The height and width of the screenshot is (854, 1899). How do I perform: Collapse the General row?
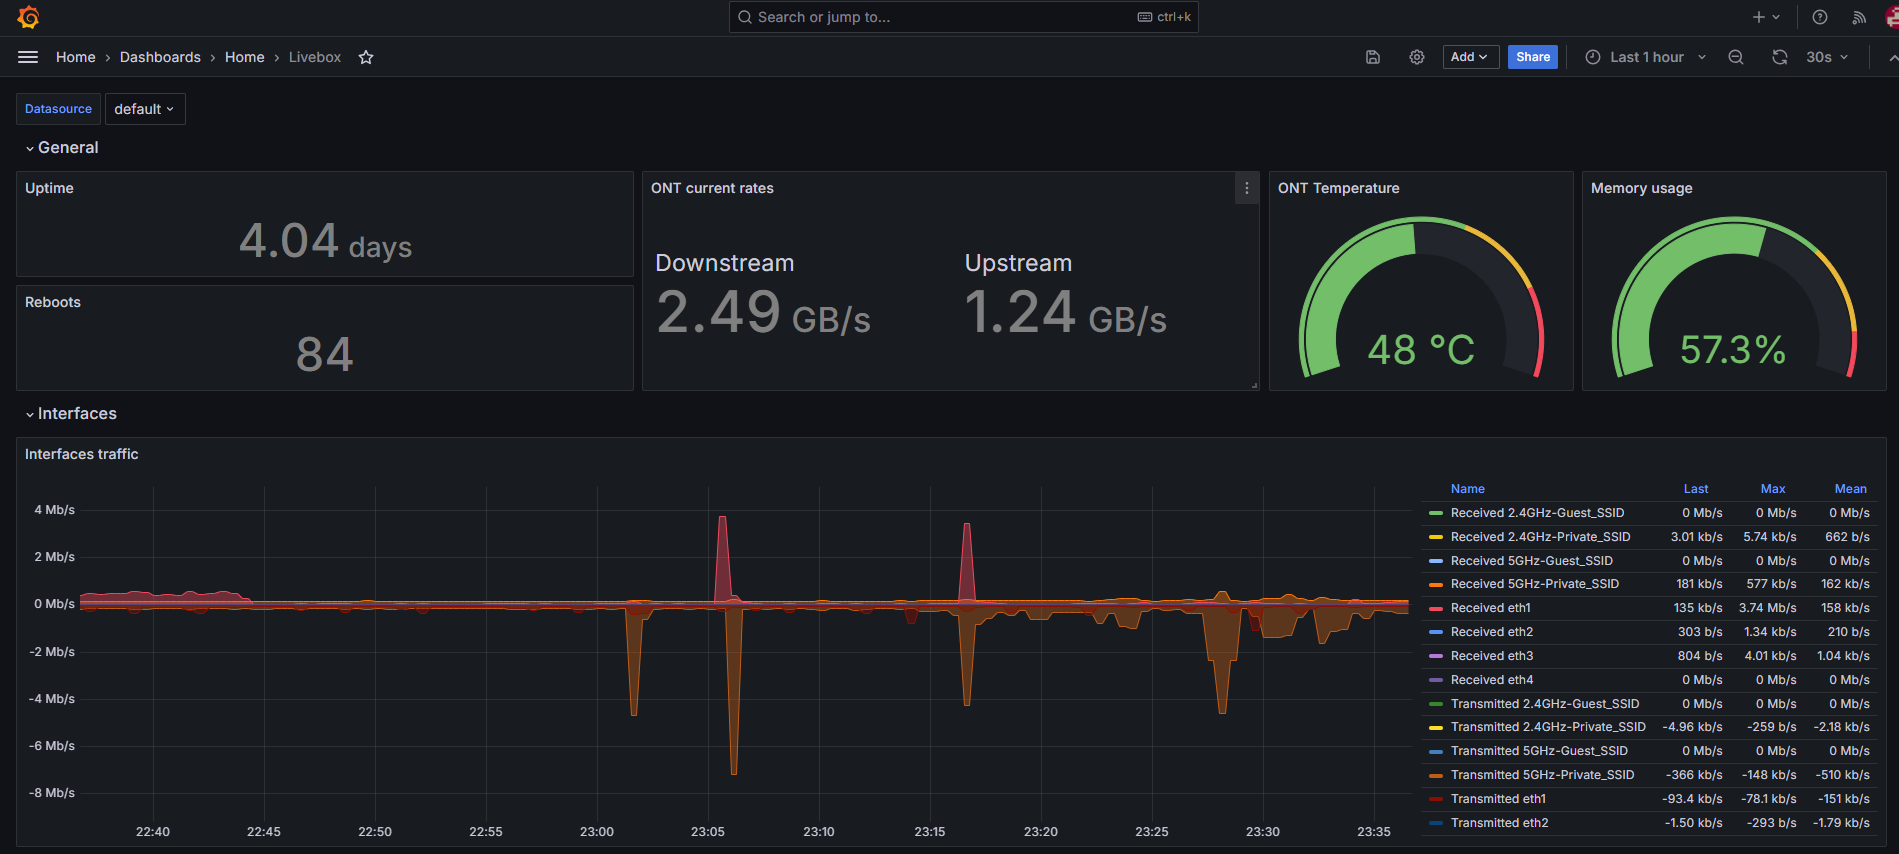(62, 148)
